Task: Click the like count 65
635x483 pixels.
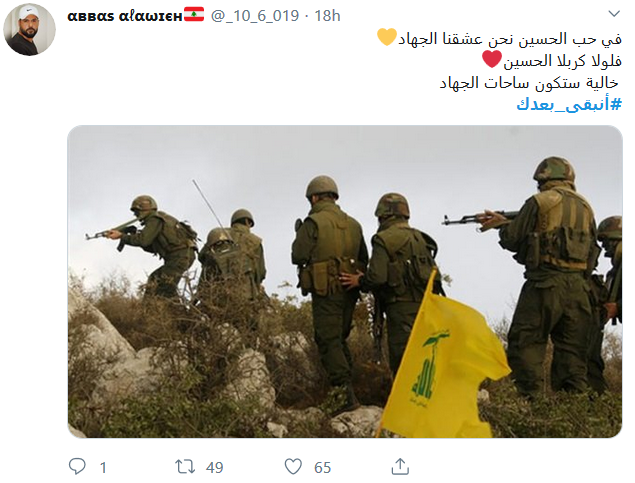Action: click(322, 468)
